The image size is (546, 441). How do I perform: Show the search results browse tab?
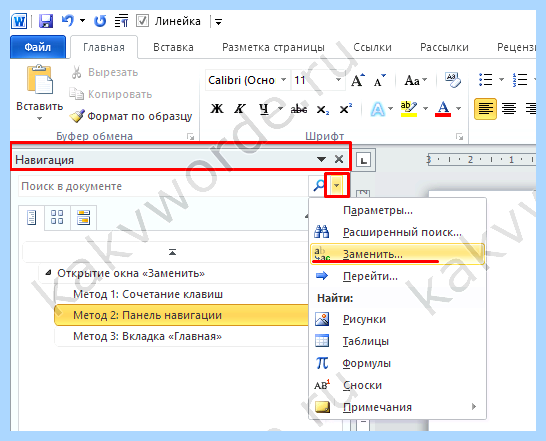click(x=84, y=217)
